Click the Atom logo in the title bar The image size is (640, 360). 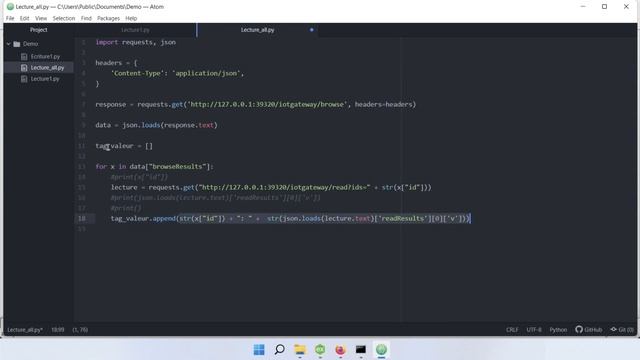[x=10, y=7]
